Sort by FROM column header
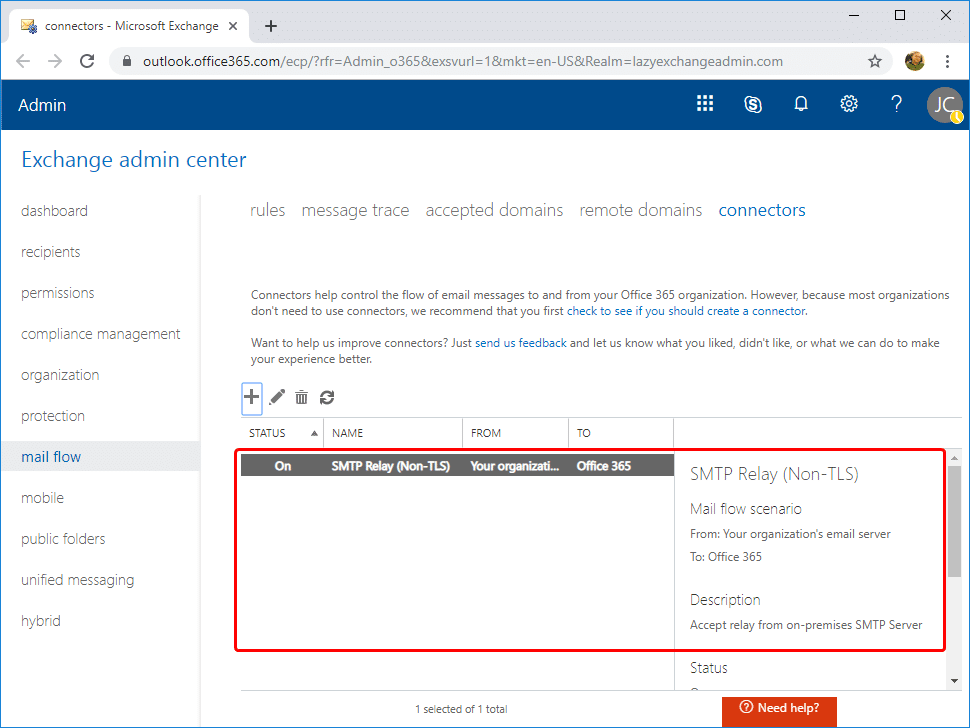The image size is (970, 728). [x=515, y=433]
